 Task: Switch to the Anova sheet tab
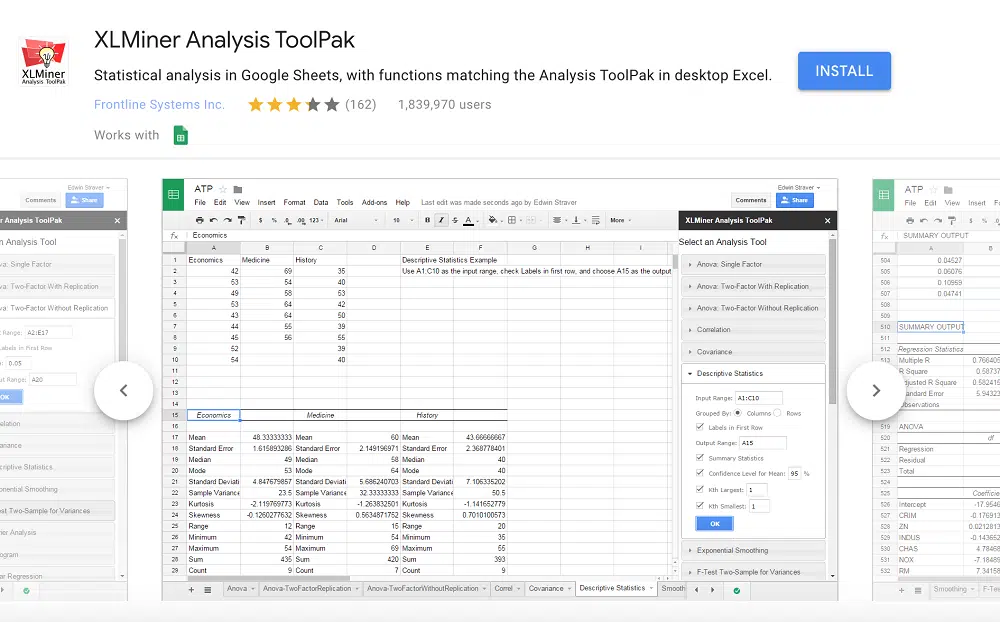point(240,589)
